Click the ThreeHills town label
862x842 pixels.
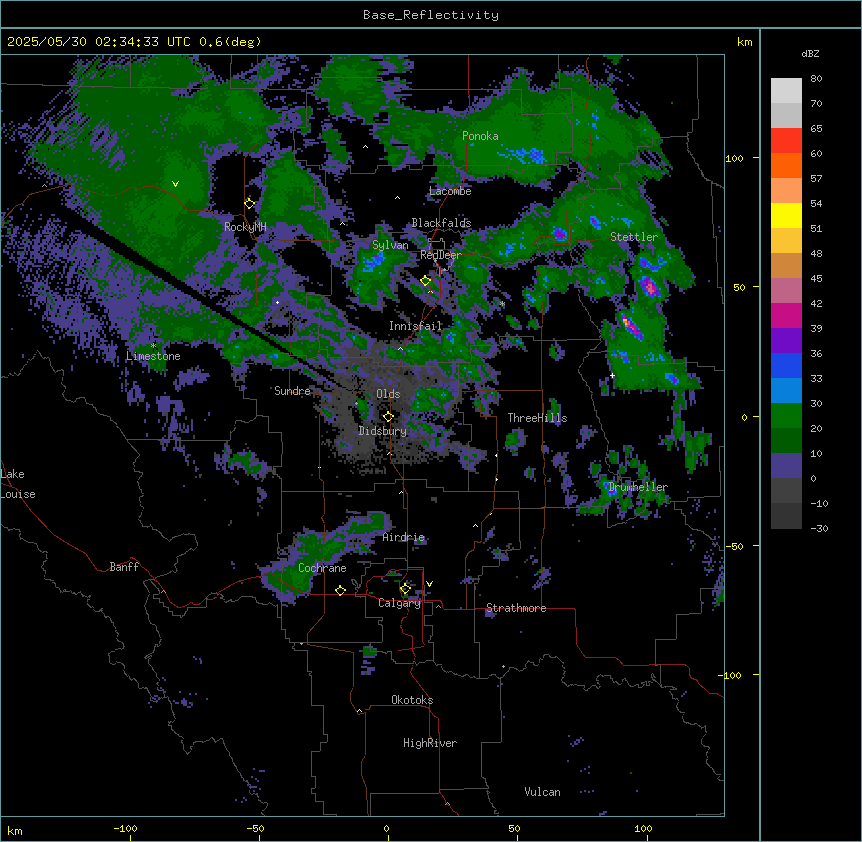pyautogui.click(x=537, y=418)
